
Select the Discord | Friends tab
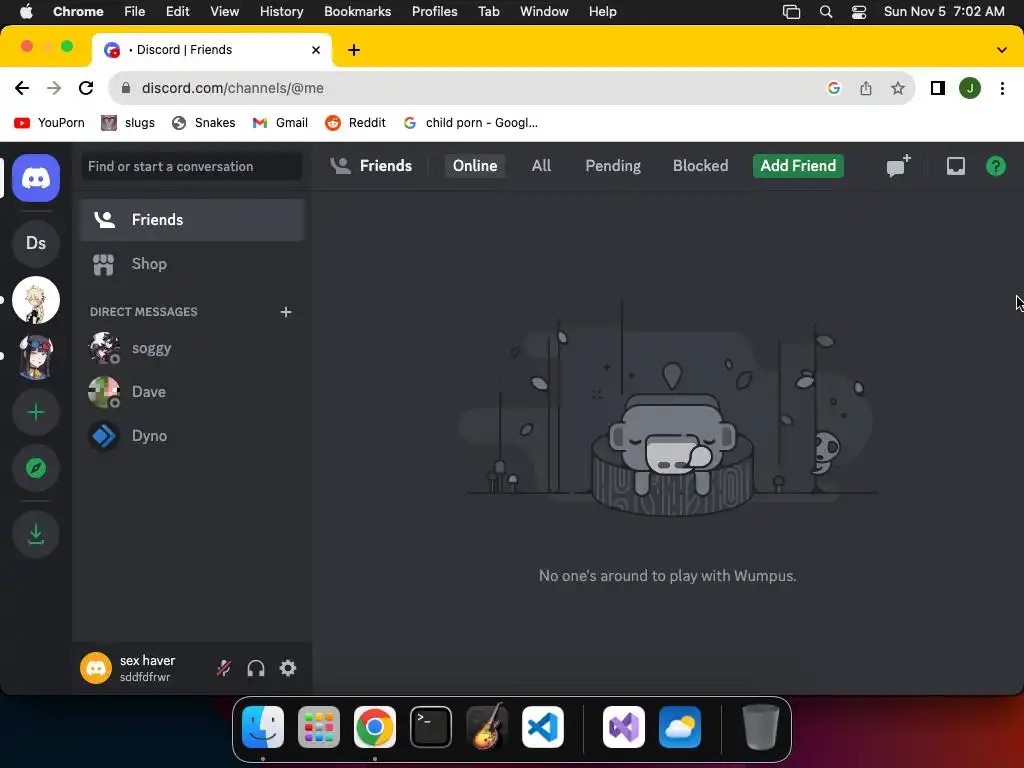[x=212, y=50]
